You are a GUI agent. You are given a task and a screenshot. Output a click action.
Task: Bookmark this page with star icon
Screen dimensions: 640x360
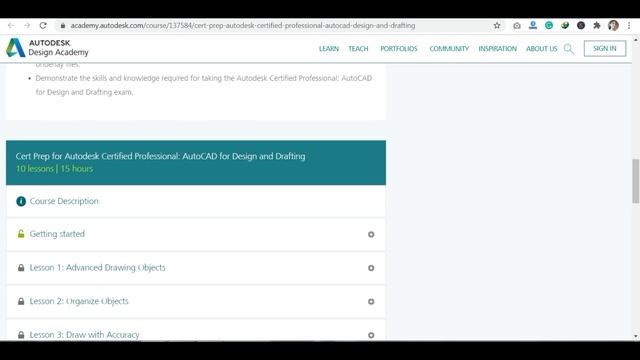coord(497,25)
